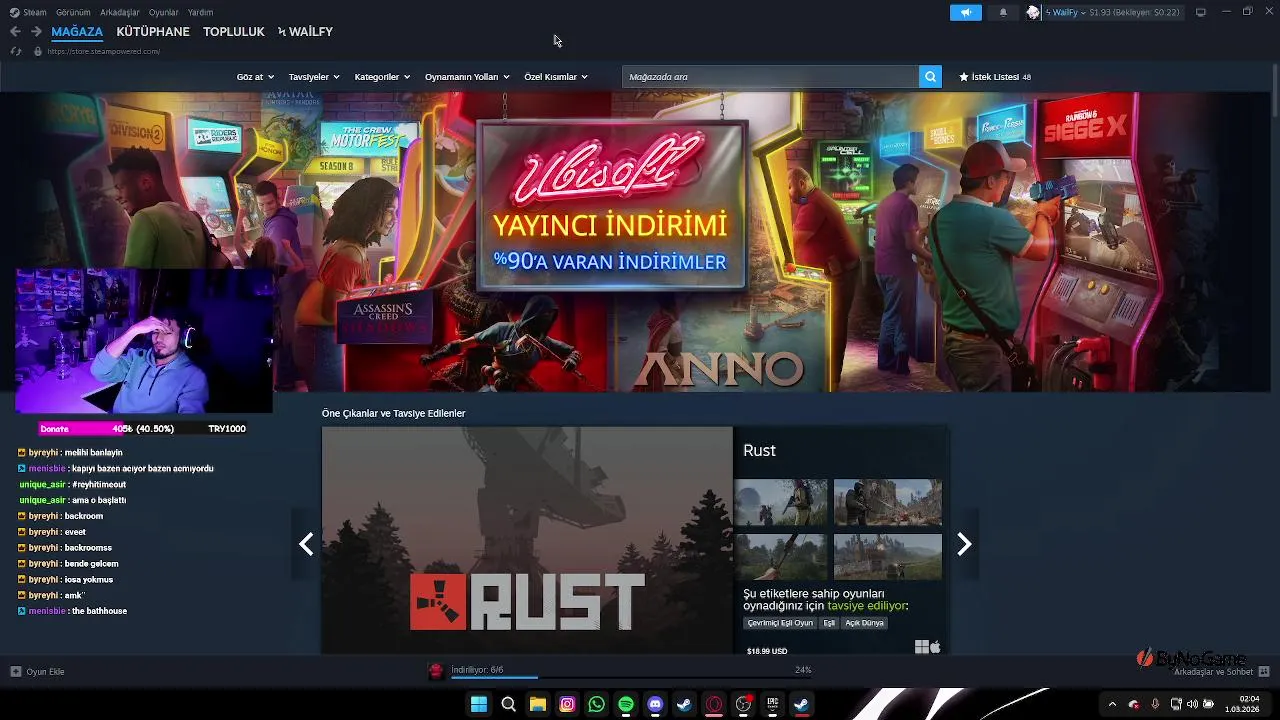This screenshot has height=720, width=1280.
Task: Open the blue megaphone announcements button
Action: click(x=966, y=12)
